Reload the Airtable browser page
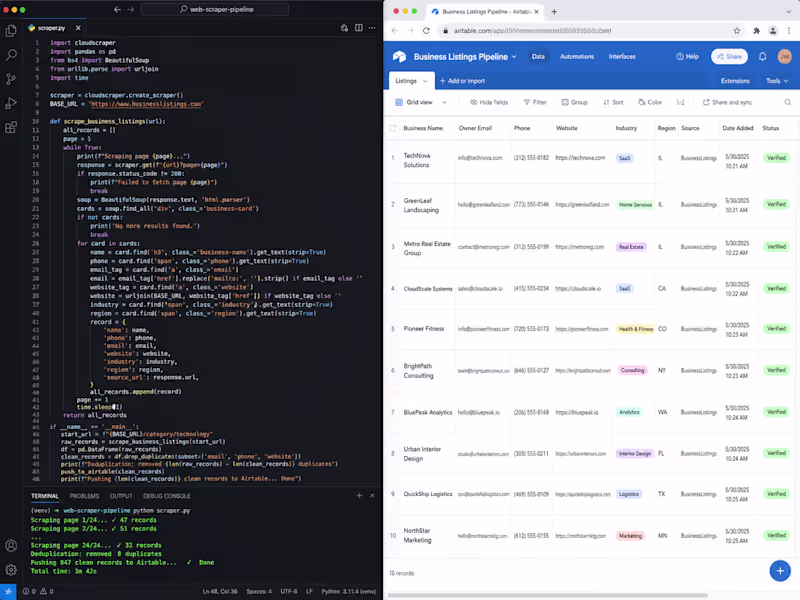 (427, 31)
